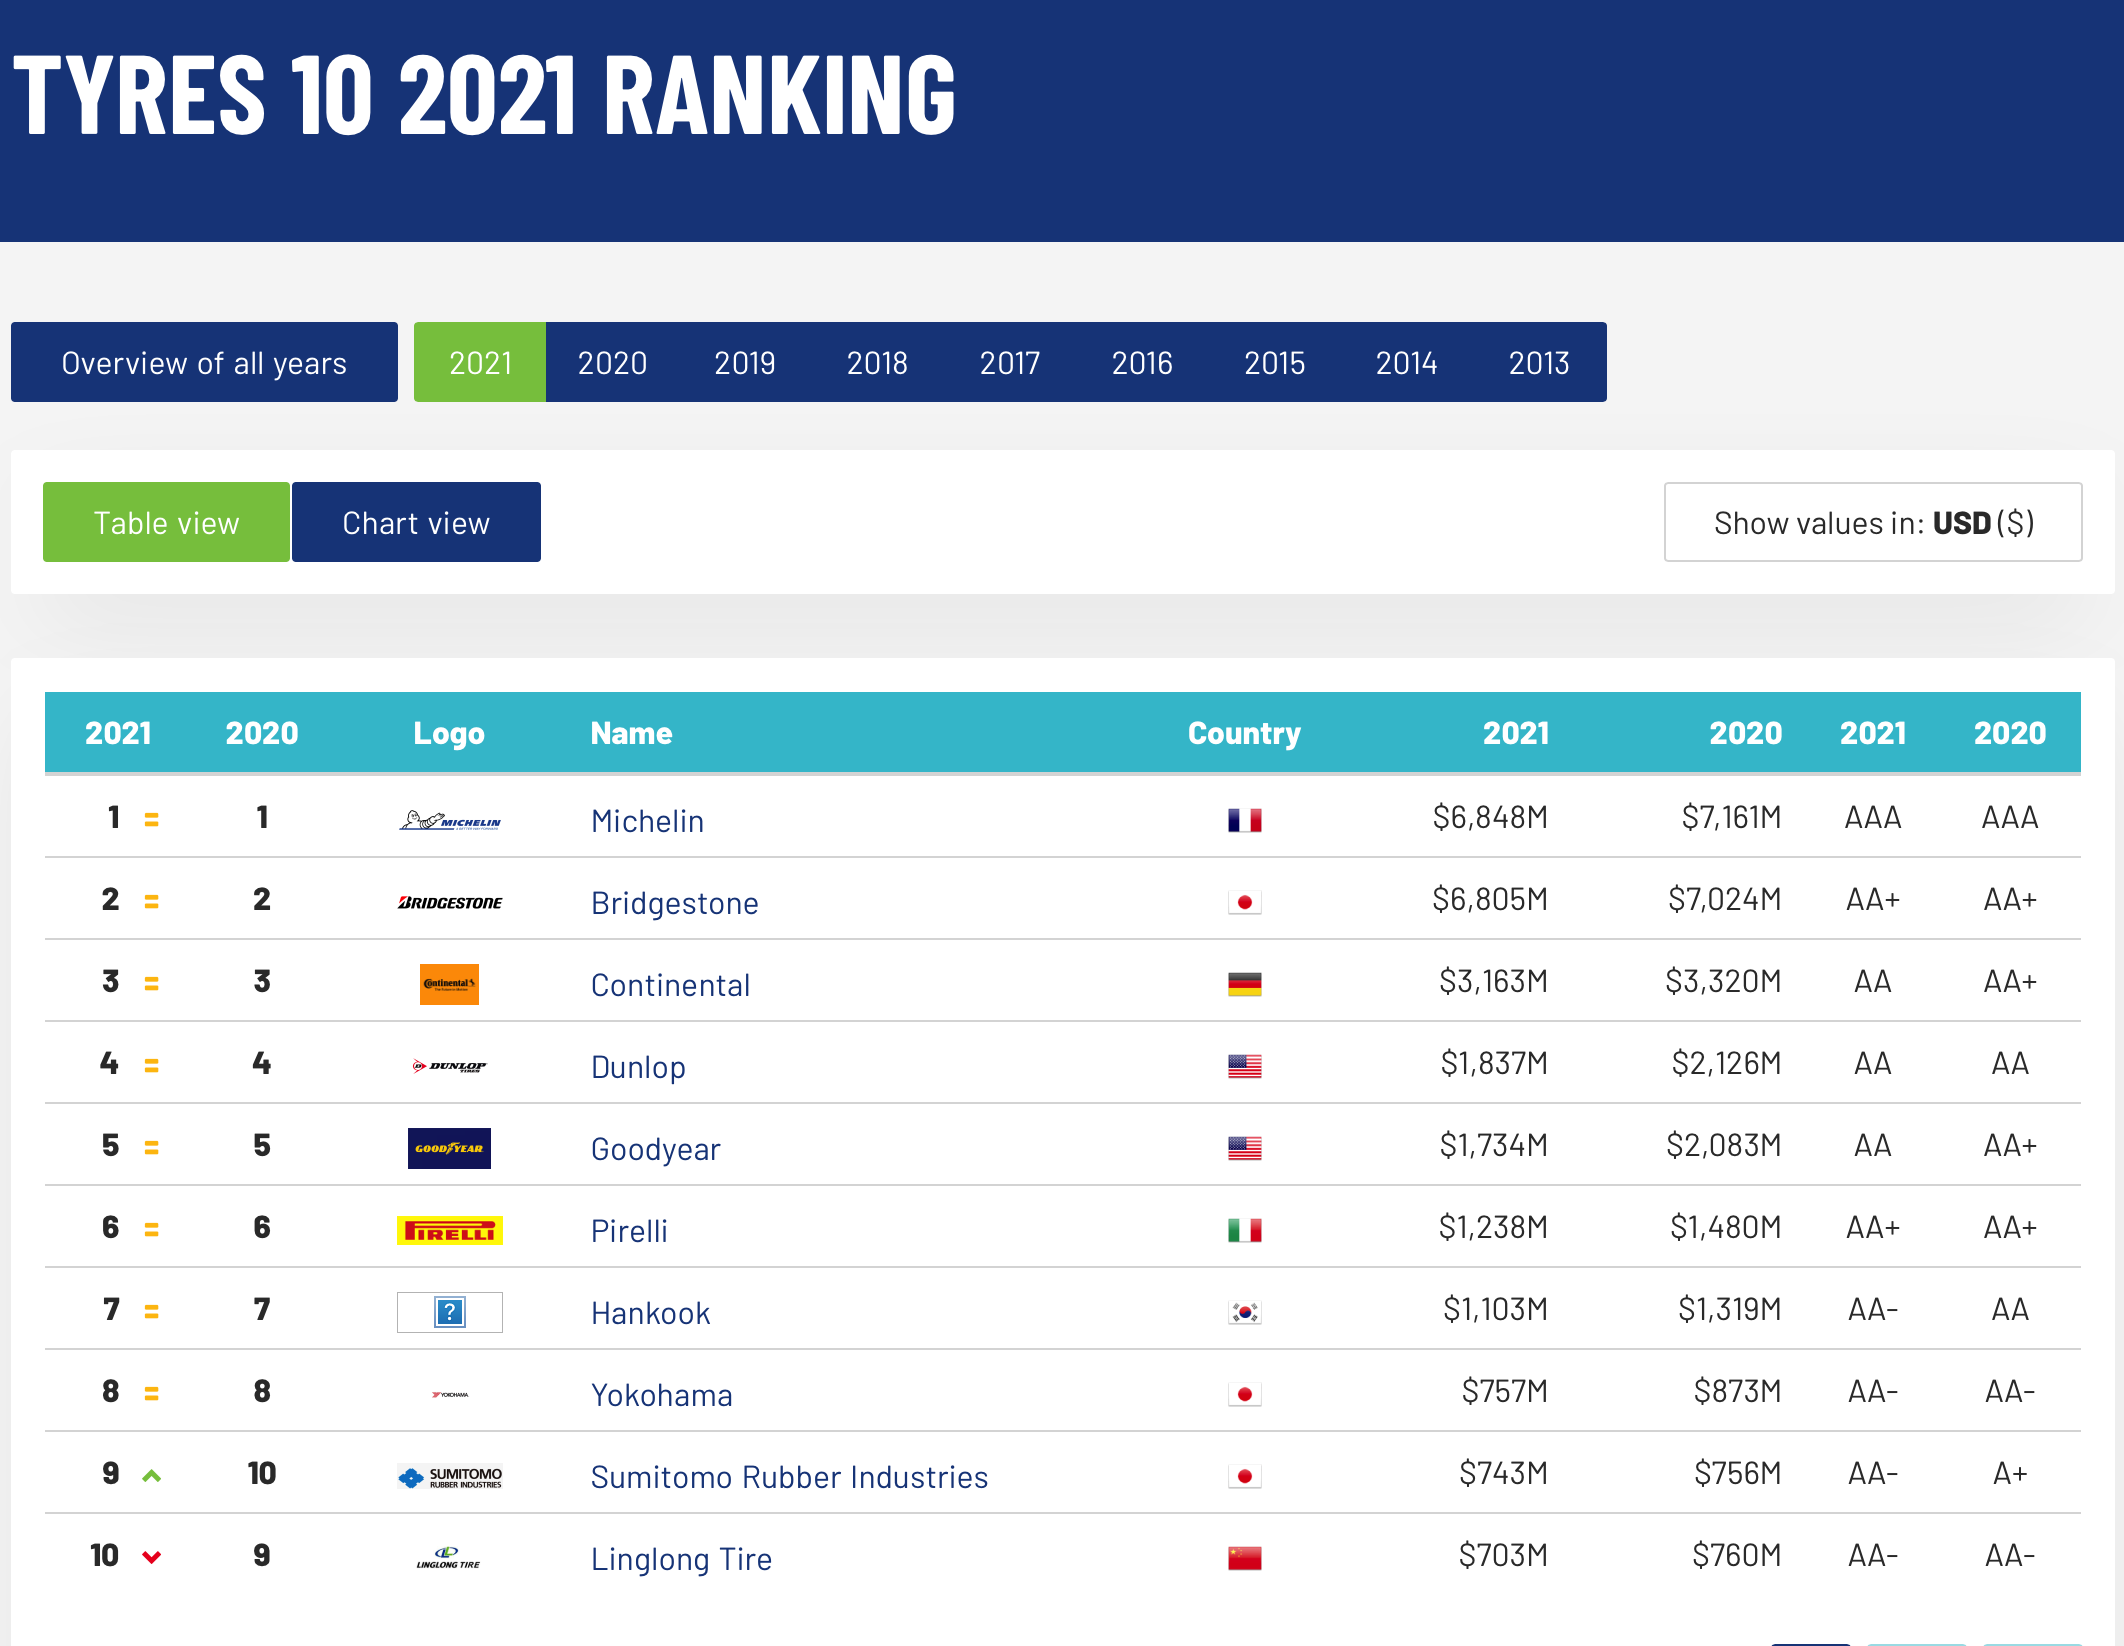Open the Hankook brand link
2124x1646 pixels.
tap(650, 1313)
